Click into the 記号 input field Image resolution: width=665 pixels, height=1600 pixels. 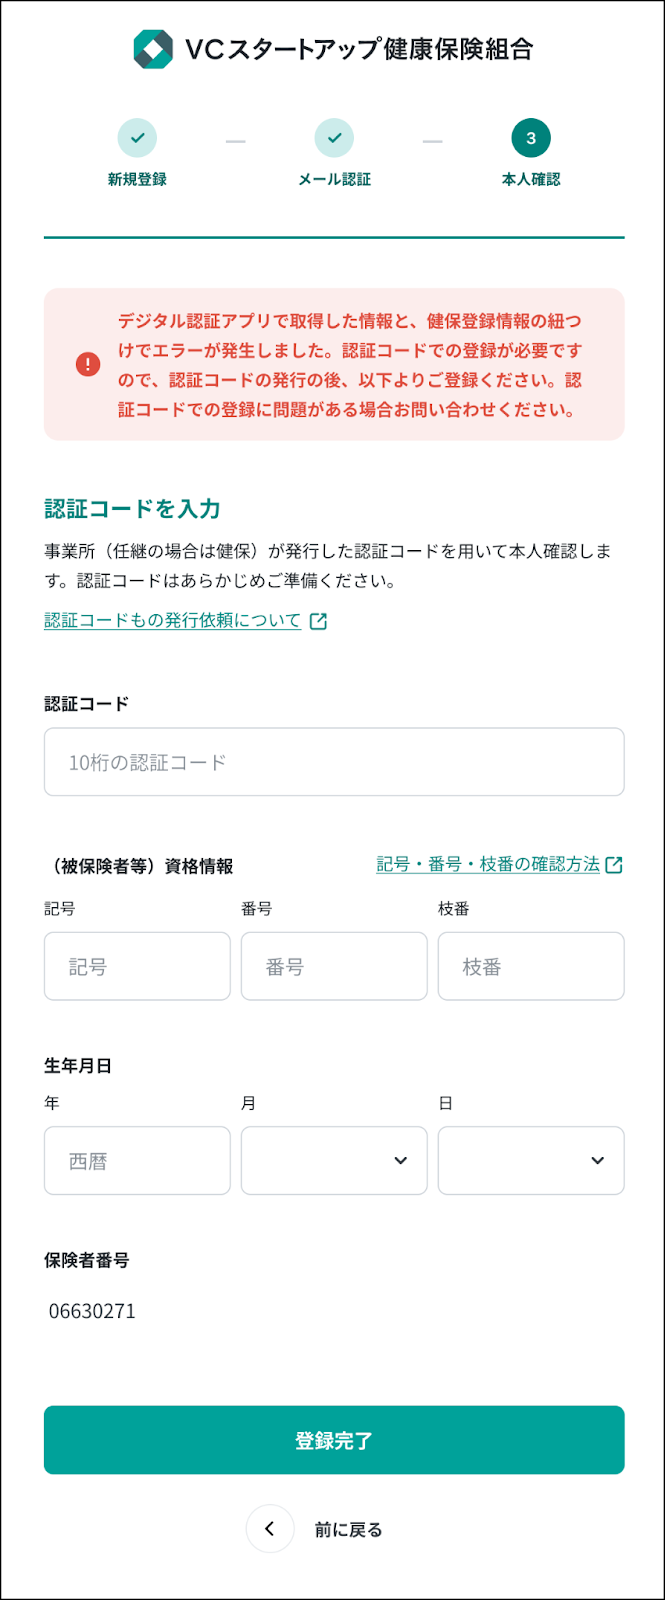pyautogui.click(x=137, y=967)
